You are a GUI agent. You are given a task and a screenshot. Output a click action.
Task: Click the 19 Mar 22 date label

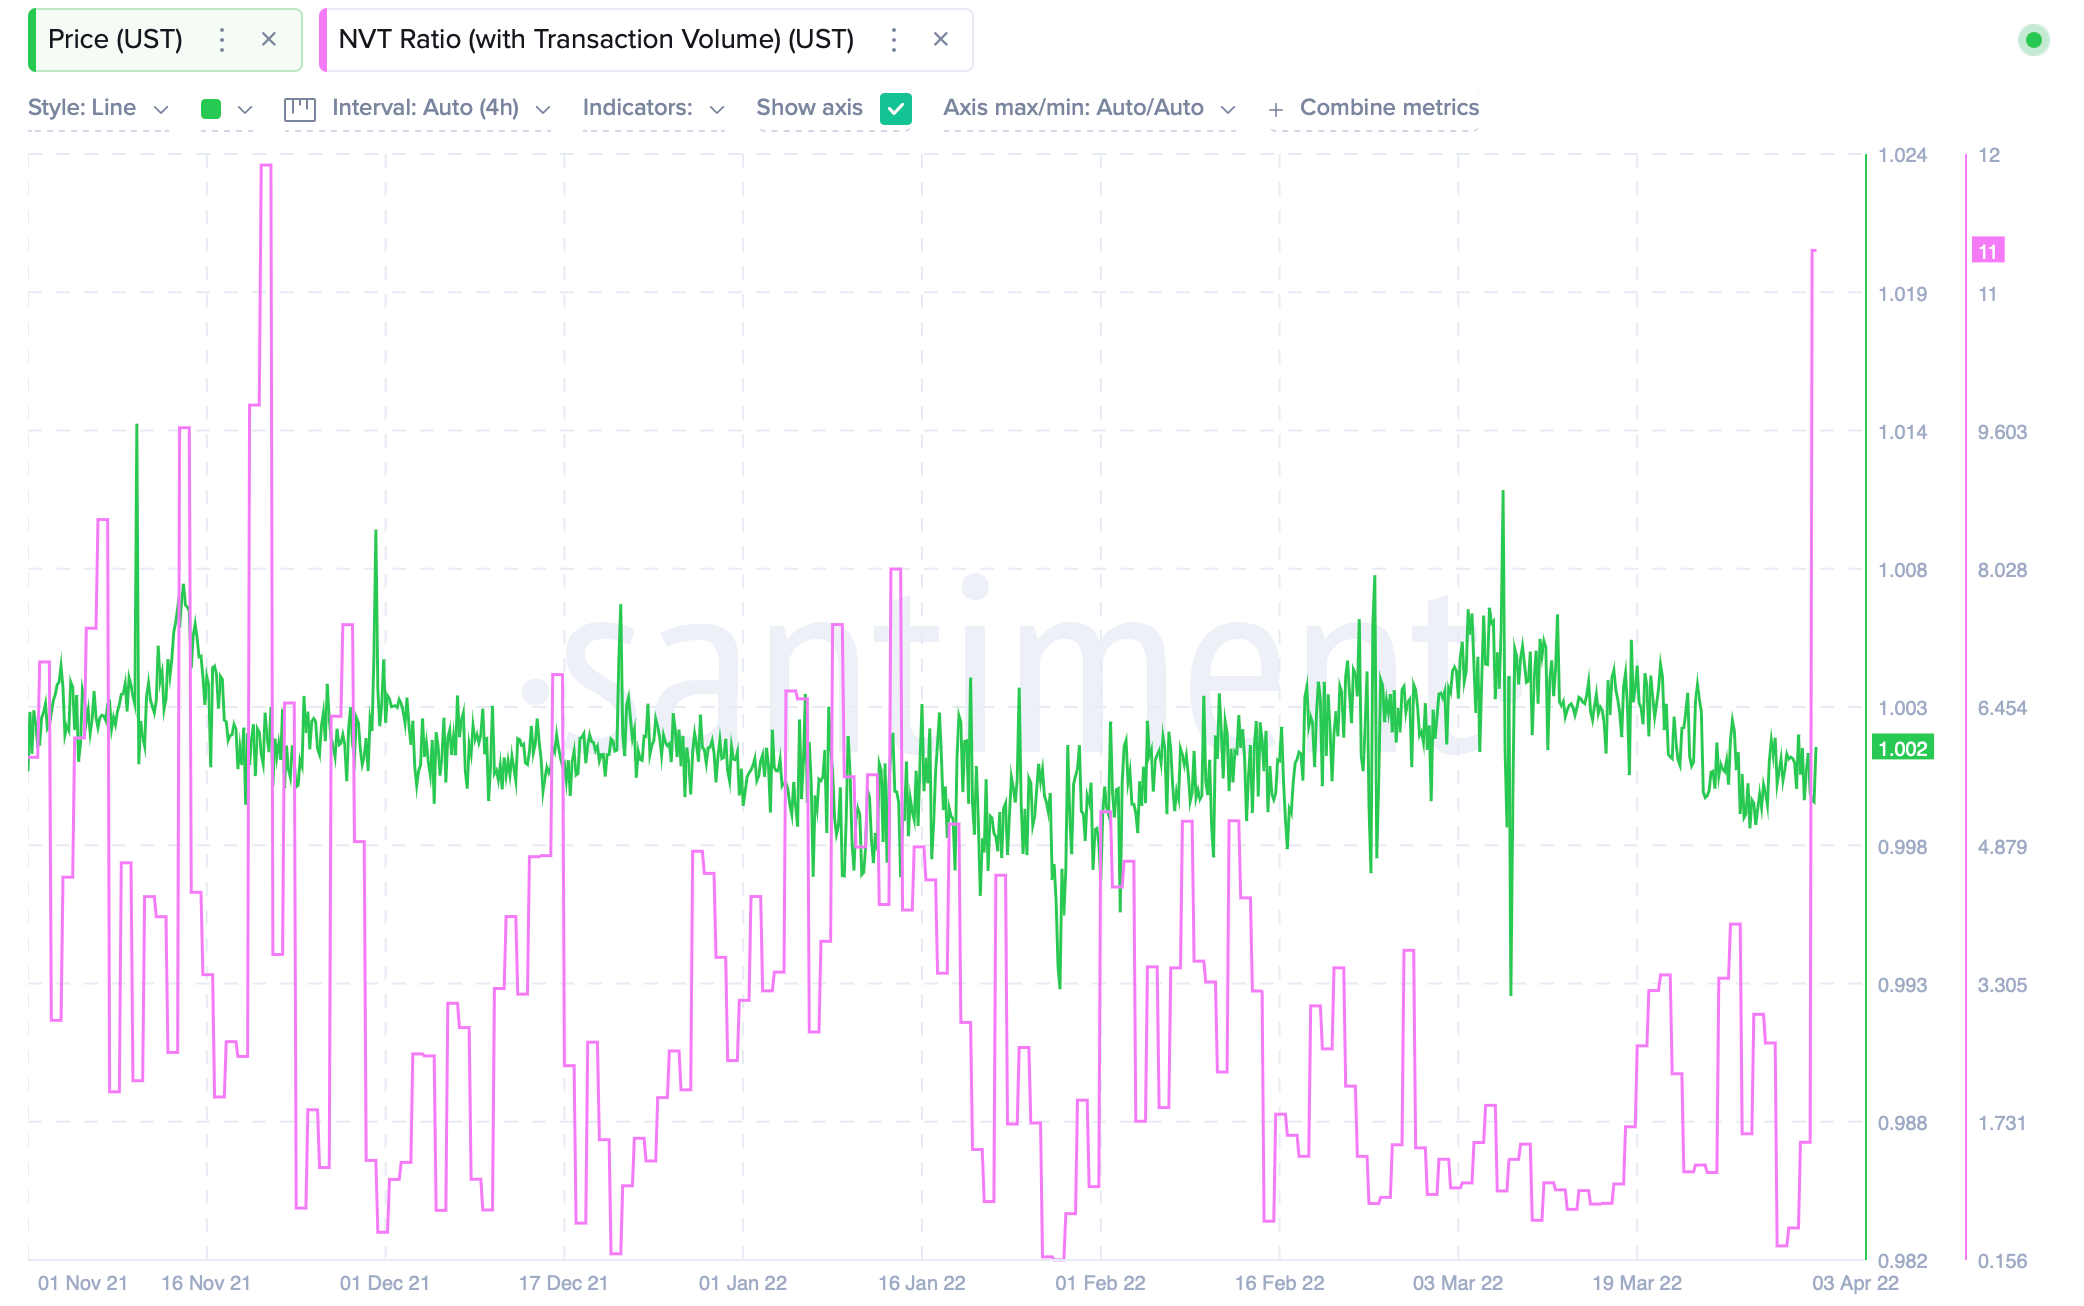tap(1637, 1283)
